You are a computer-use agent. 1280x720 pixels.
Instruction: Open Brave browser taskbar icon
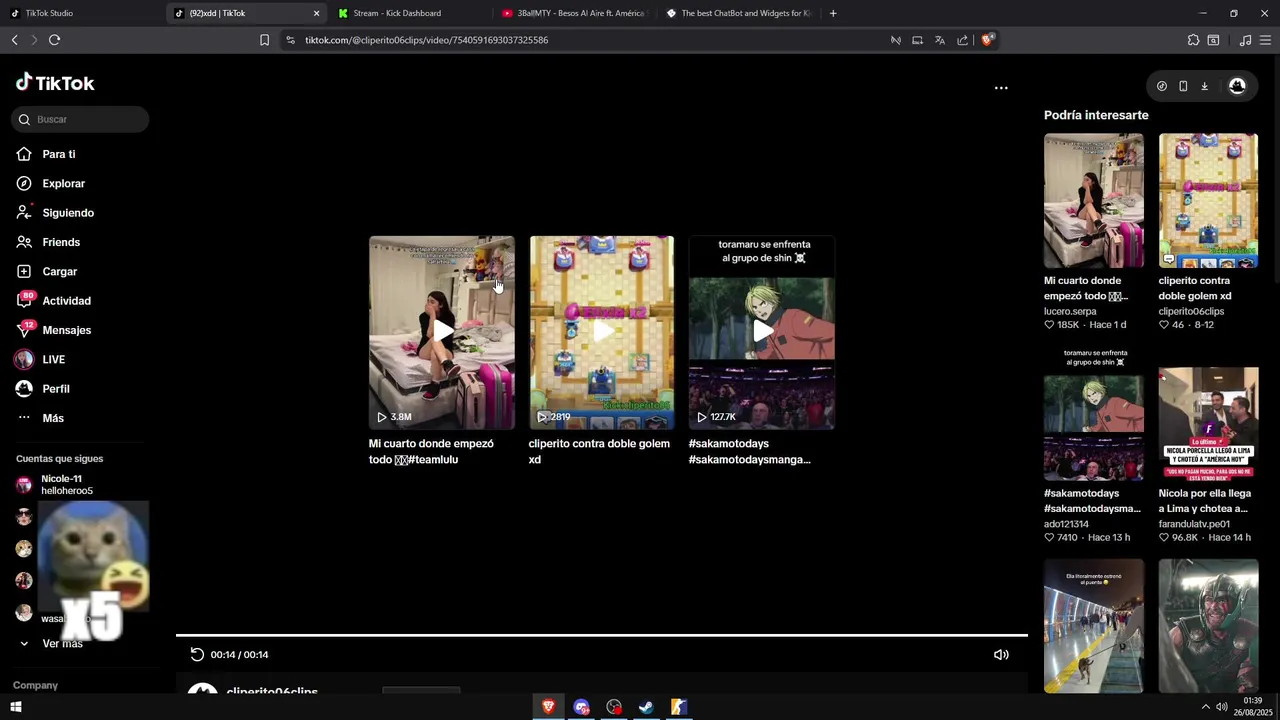[548, 707]
